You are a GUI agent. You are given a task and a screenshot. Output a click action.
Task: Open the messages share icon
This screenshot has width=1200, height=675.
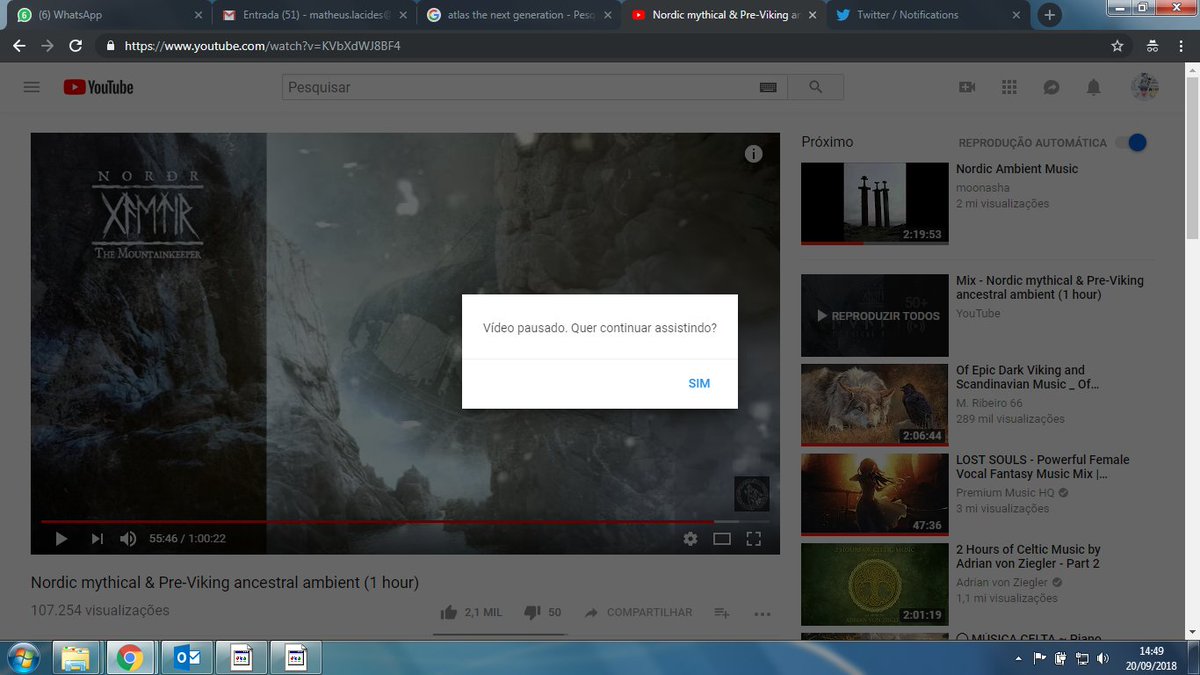coord(1051,87)
